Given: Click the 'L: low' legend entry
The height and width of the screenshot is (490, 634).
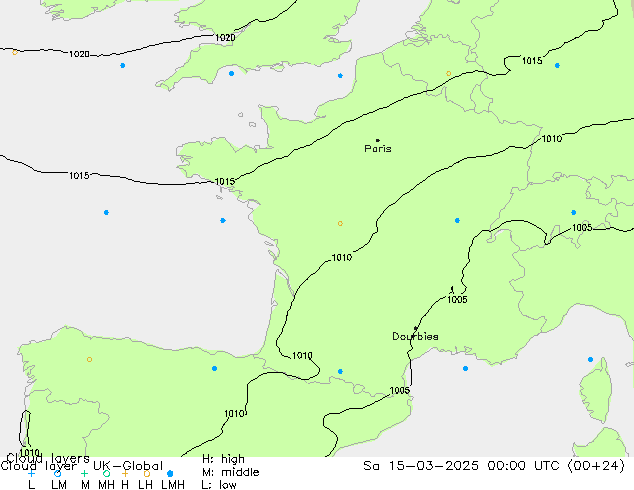Looking at the screenshot, I should [x=219, y=485].
